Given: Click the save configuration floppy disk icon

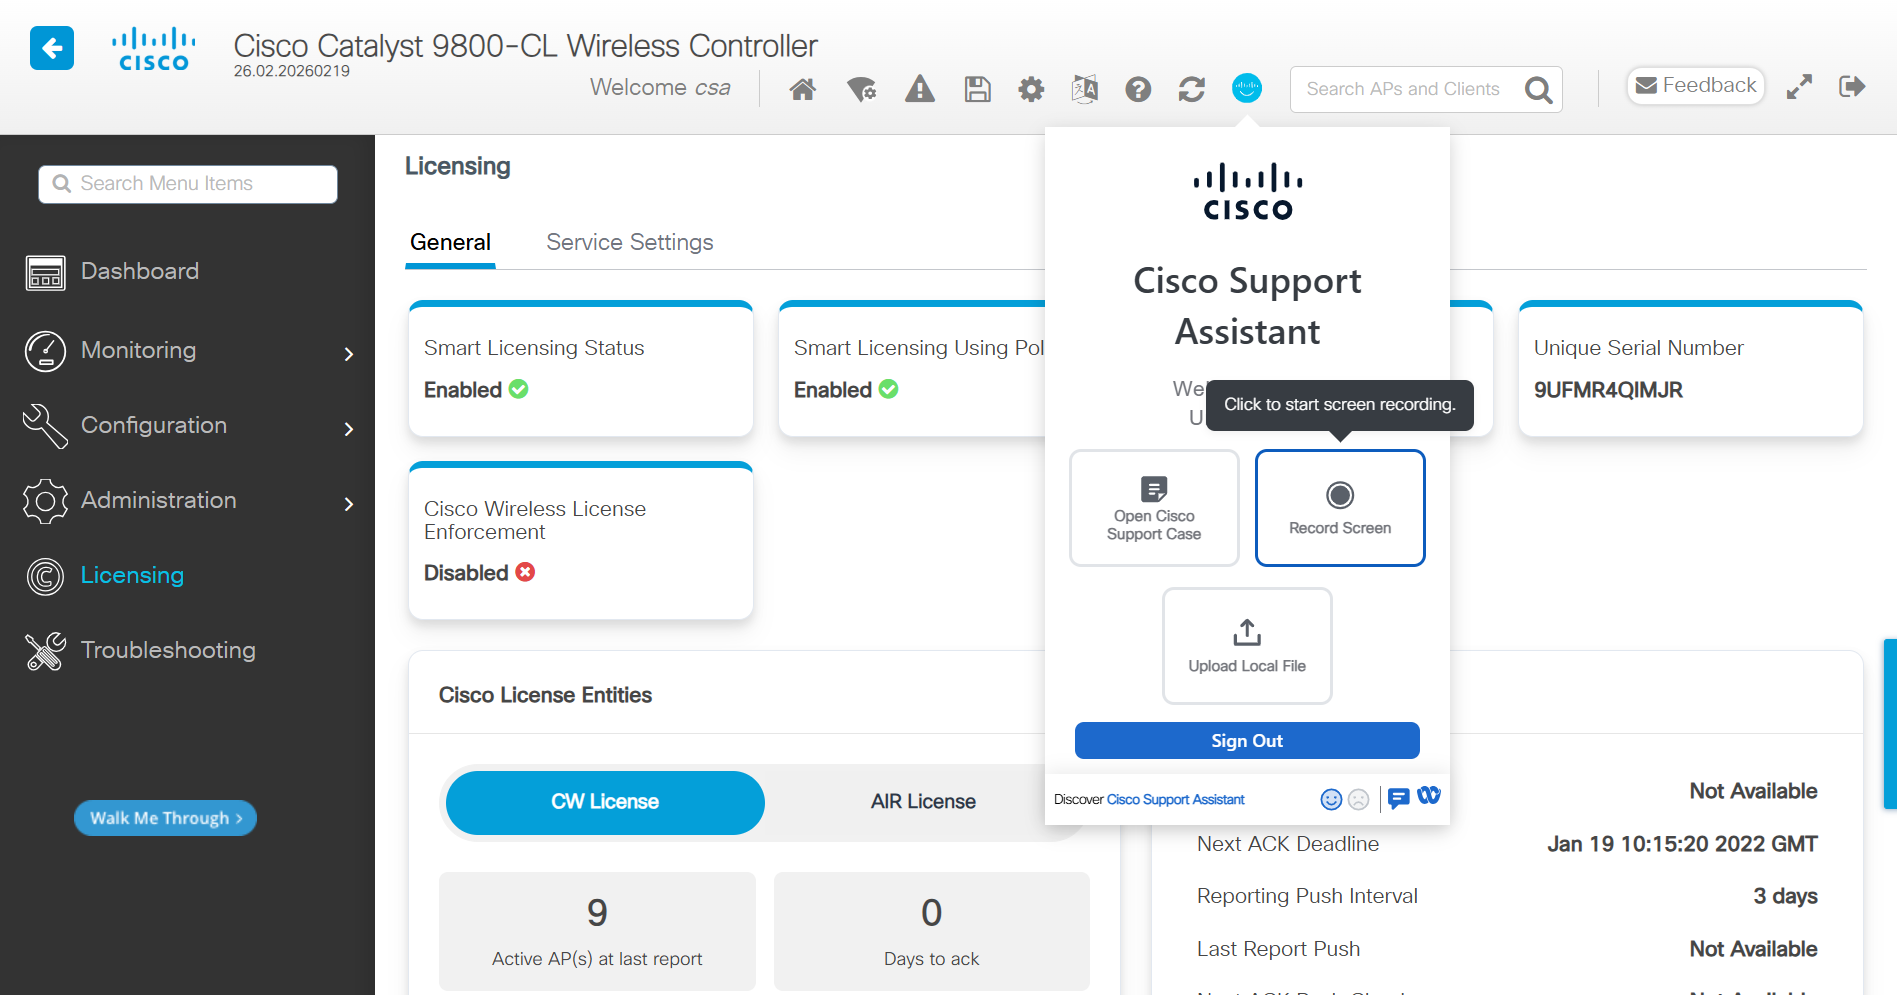Looking at the screenshot, I should [x=977, y=90].
